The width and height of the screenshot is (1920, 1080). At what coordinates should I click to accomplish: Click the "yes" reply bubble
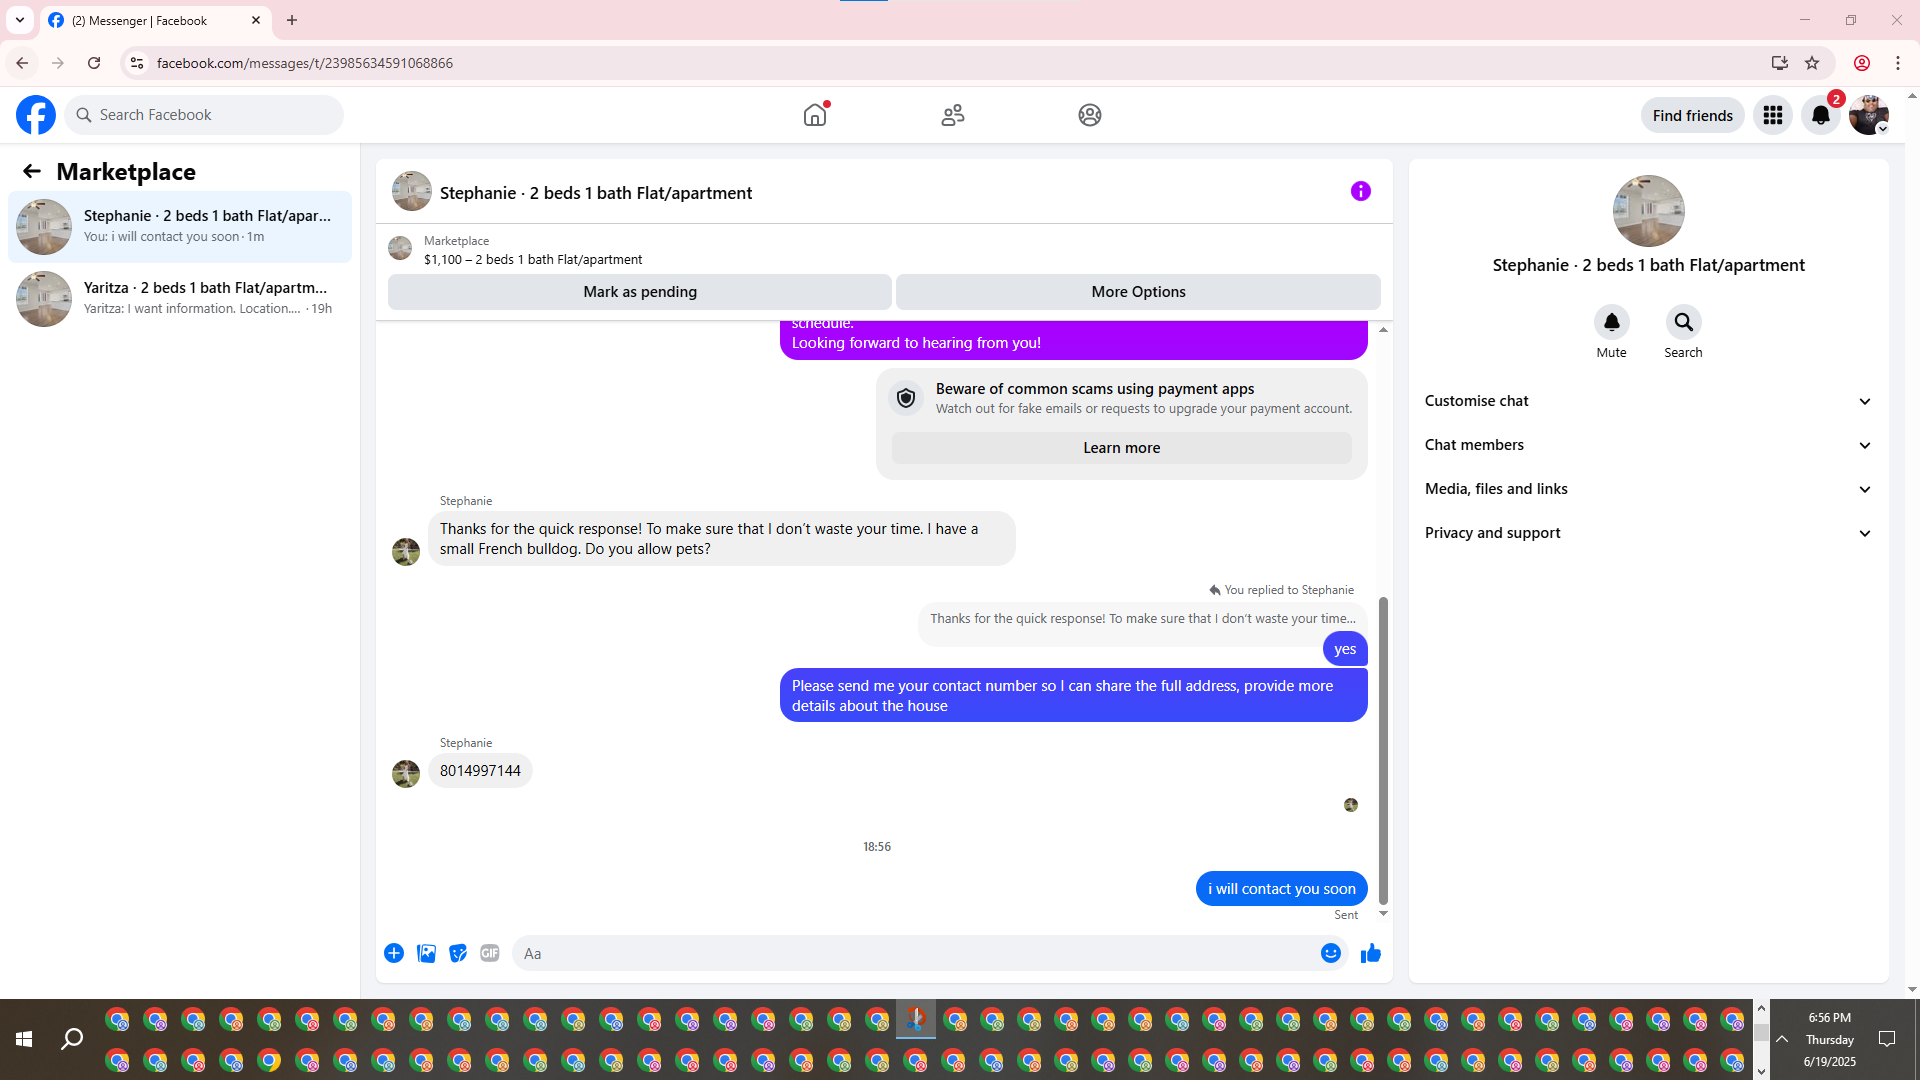tap(1345, 649)
